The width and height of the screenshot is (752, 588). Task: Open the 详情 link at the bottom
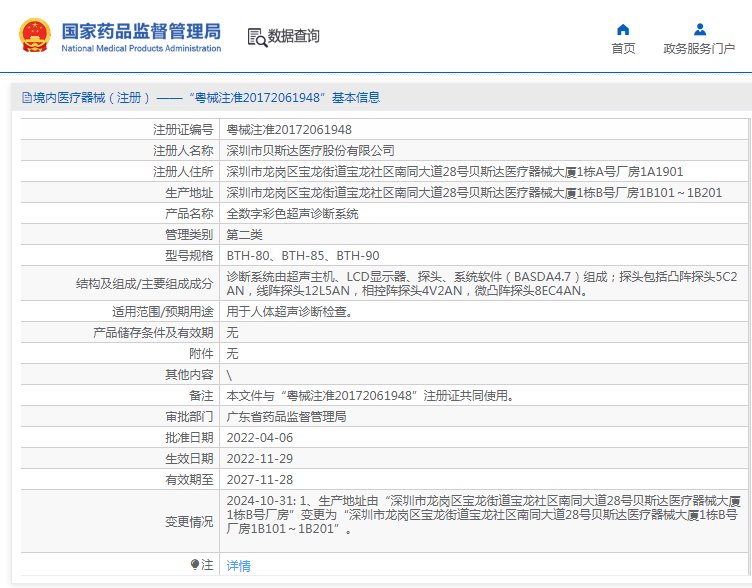[238, 566]
